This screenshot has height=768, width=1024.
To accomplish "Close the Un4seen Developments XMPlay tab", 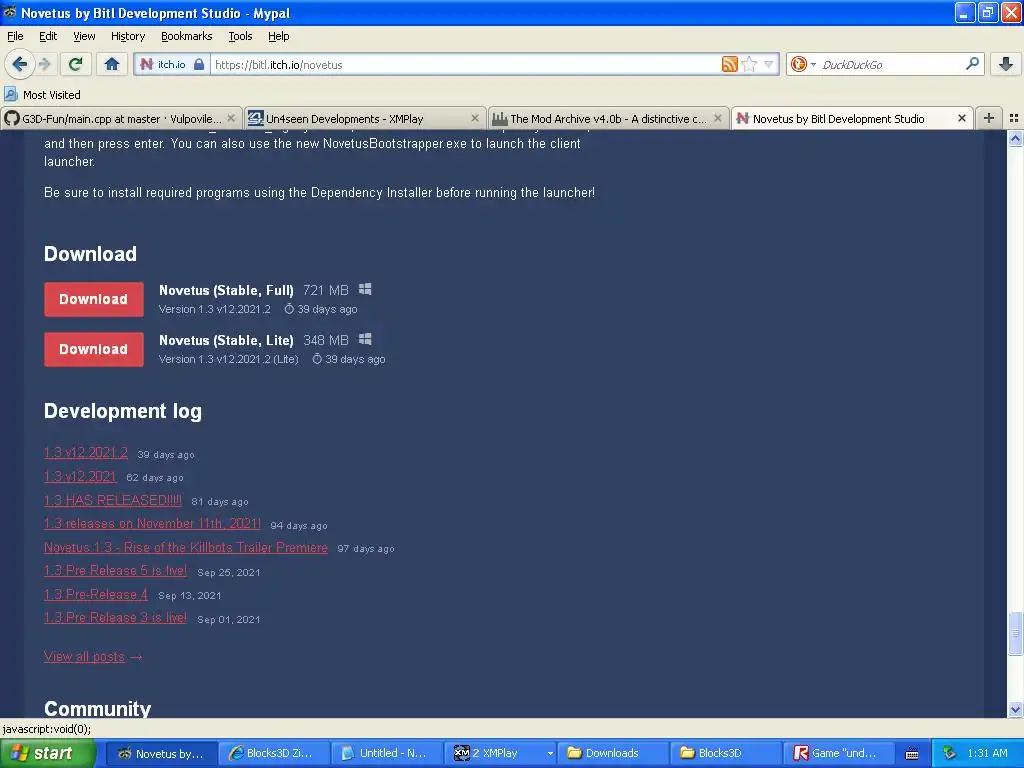I will [475, 118].
